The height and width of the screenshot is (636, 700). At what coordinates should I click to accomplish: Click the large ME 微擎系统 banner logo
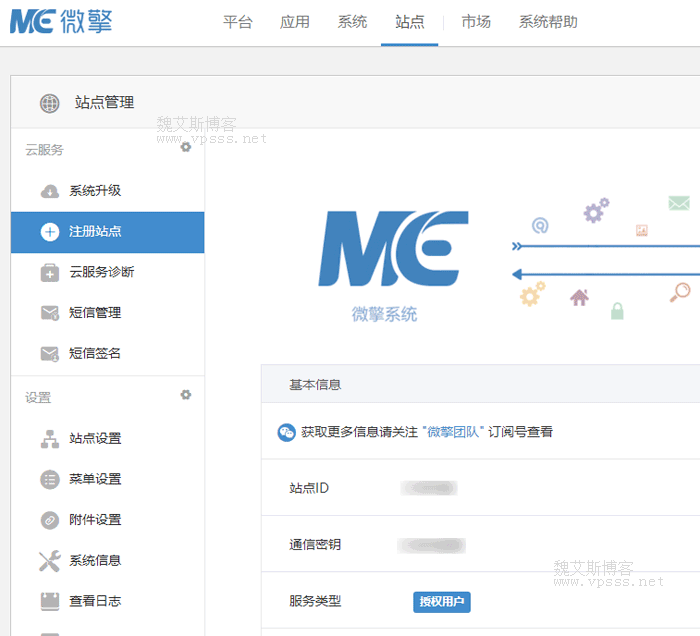tap(393, 266)
